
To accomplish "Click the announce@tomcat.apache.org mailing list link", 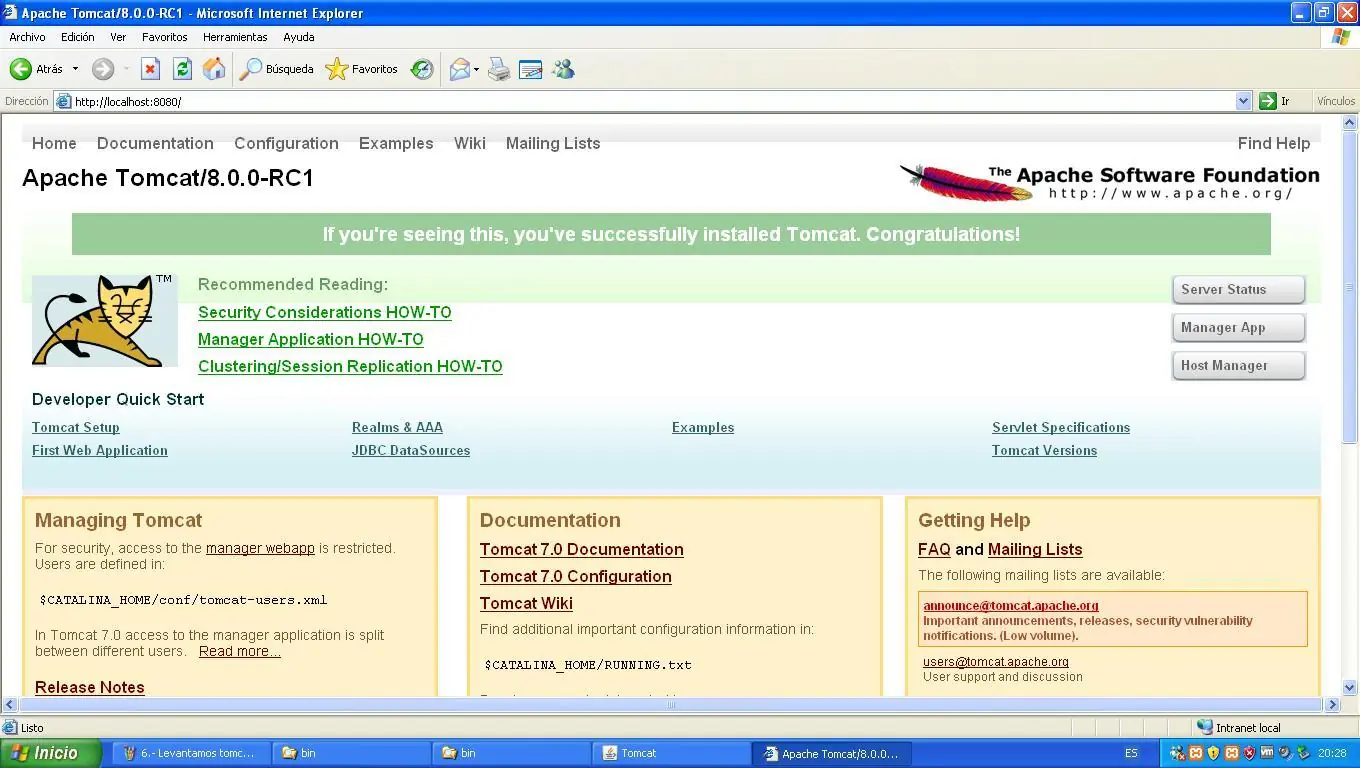I will point(1011,605).
